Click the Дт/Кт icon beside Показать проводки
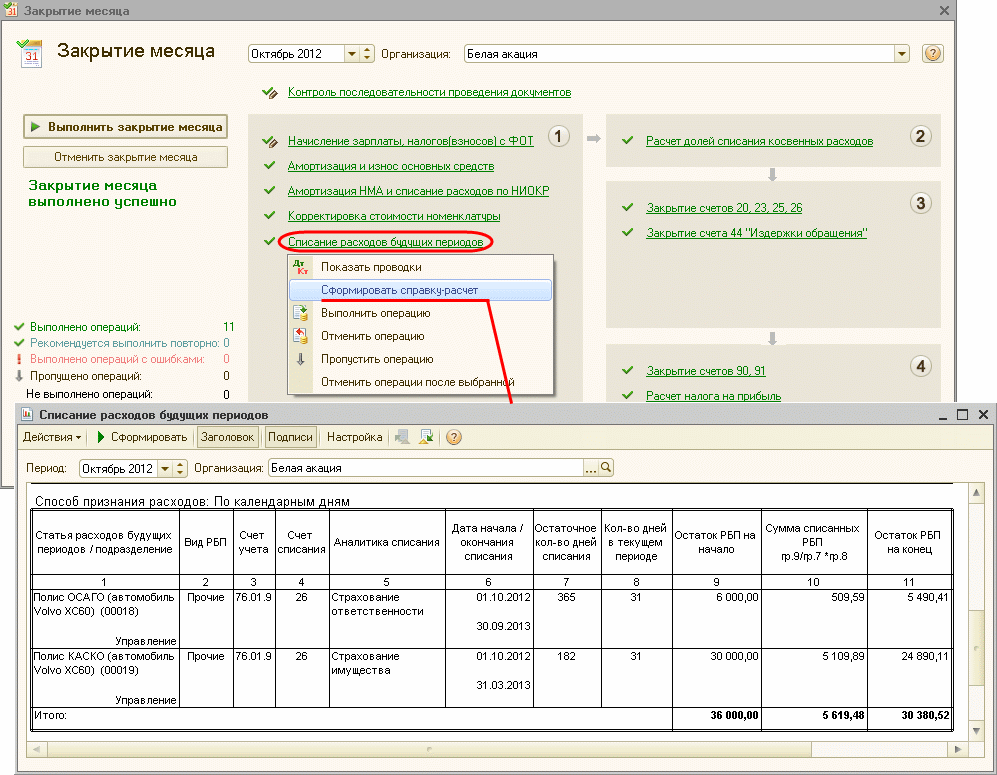The image size is (997, 775). click(300, 267)
